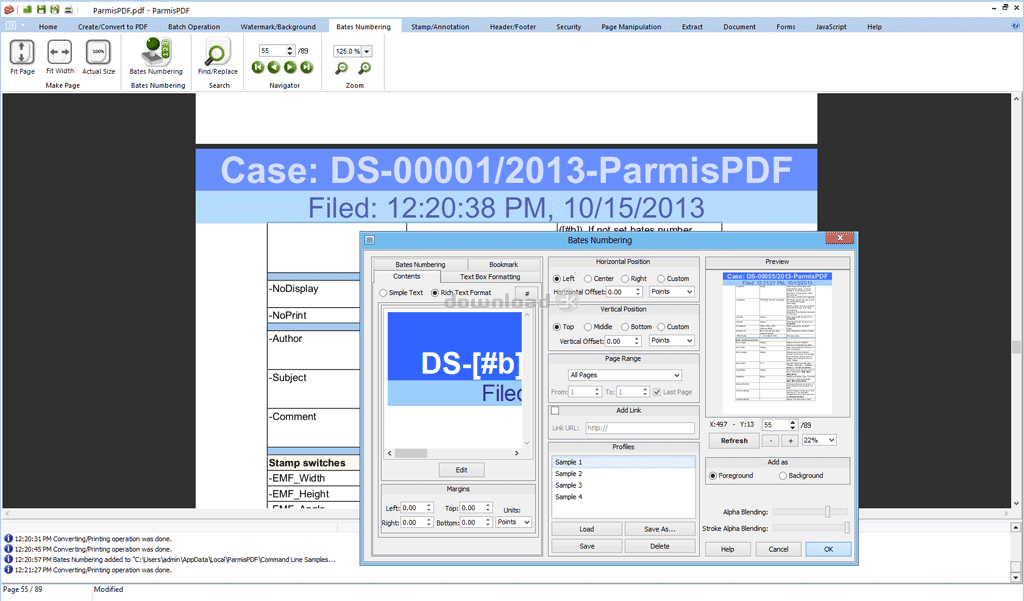Viewport: 1024px width, 601px height.
Task: Click the zoom in magnifier icon
Action: [x=365, y=68]
